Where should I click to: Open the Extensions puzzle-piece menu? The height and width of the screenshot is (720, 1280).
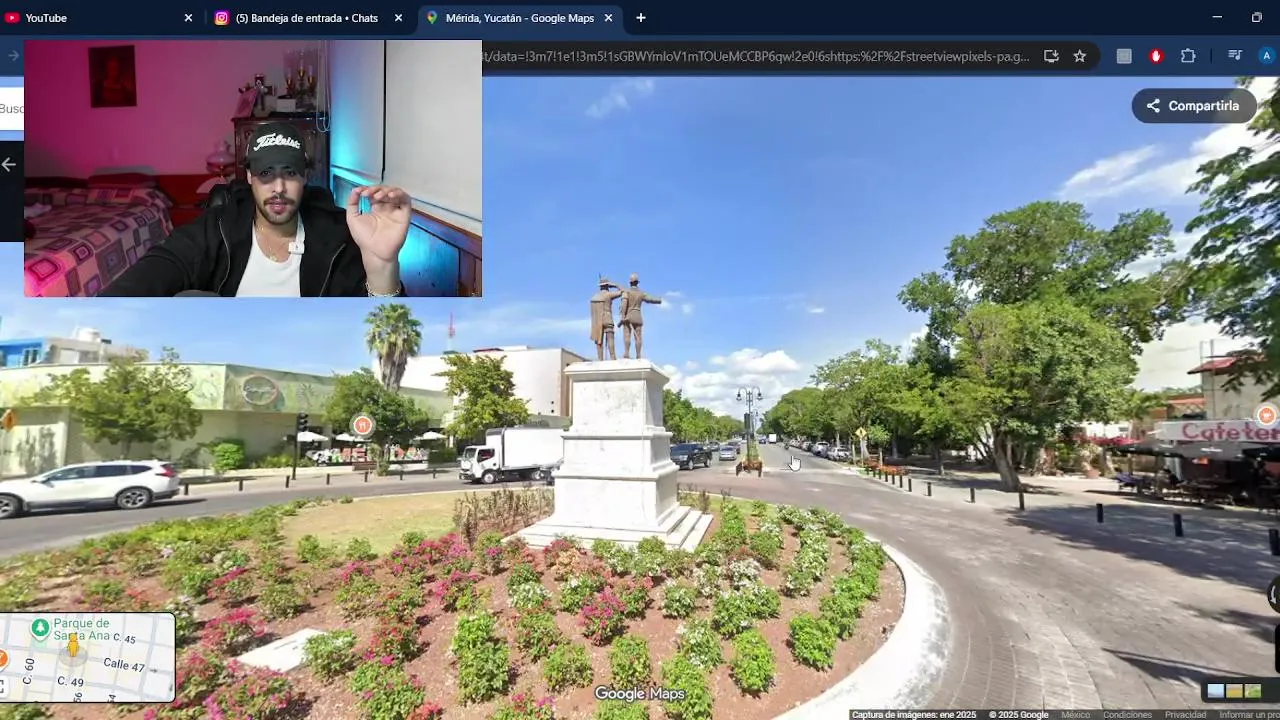coord(1188,56)
